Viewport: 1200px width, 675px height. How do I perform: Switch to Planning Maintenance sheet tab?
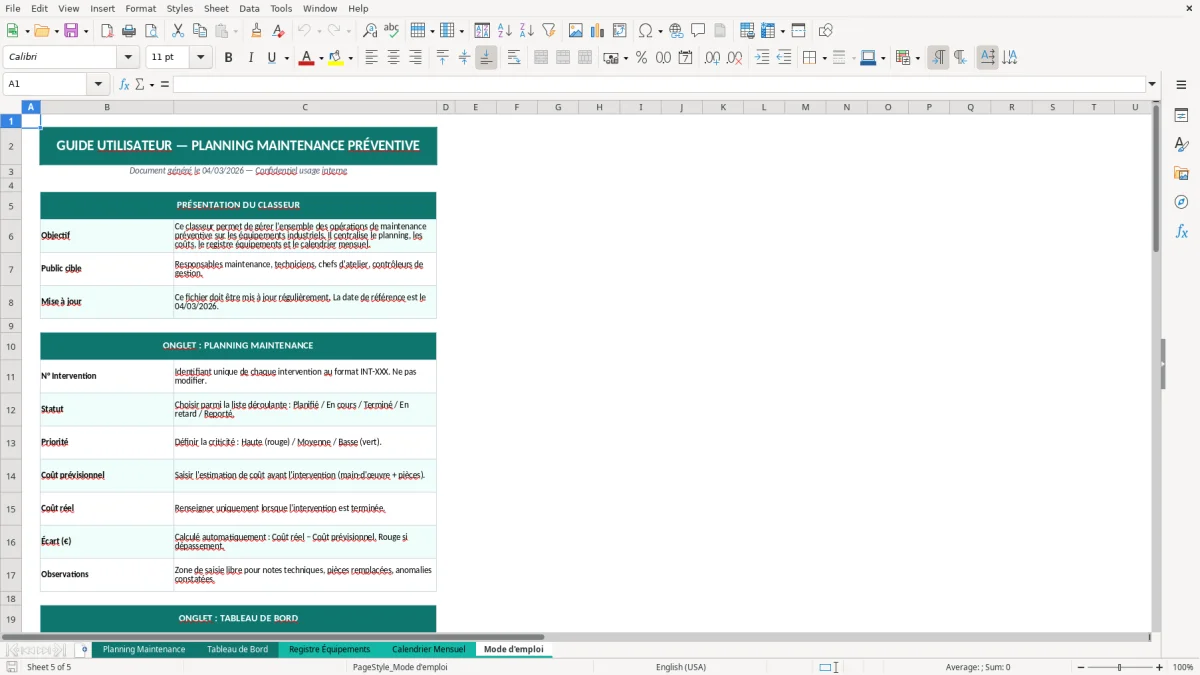[x=144, y=649]
